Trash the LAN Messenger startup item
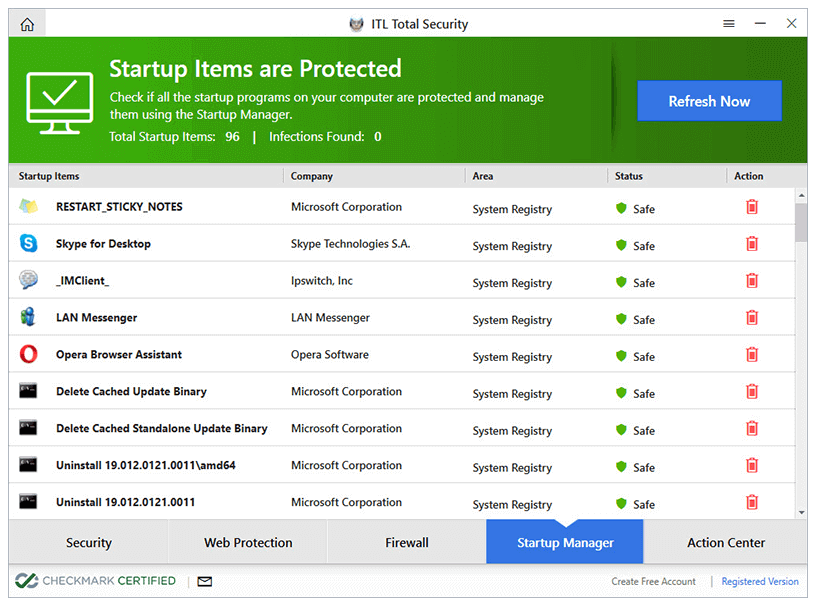Image resolution: width=816 pixels, height=606 pixels. [752, 318]
